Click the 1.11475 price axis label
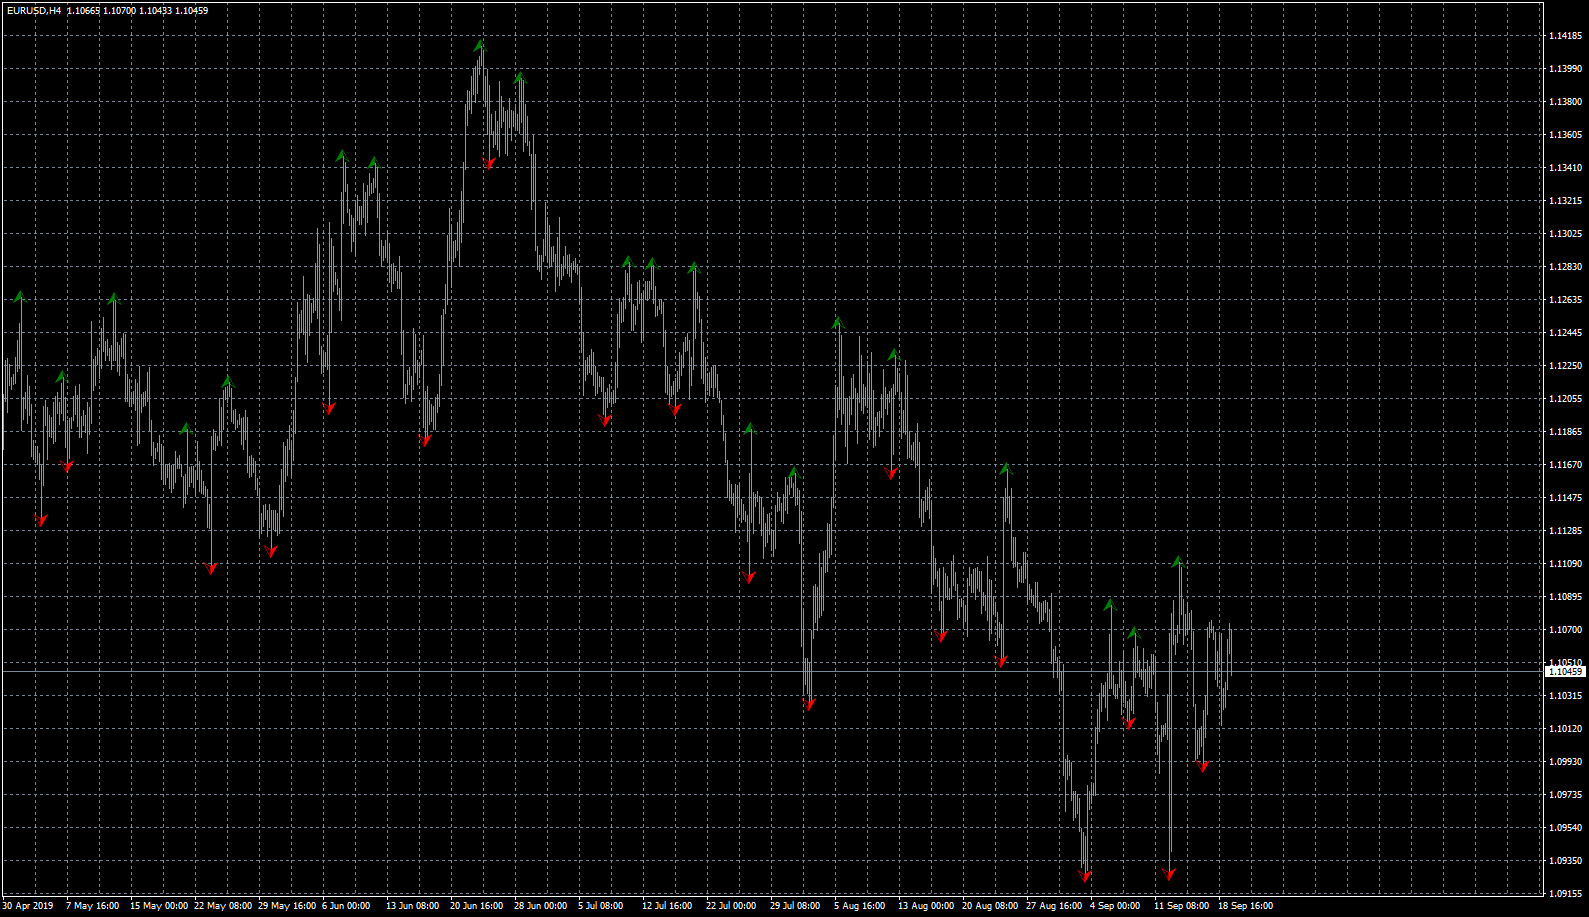 (x=1565, y=498)
